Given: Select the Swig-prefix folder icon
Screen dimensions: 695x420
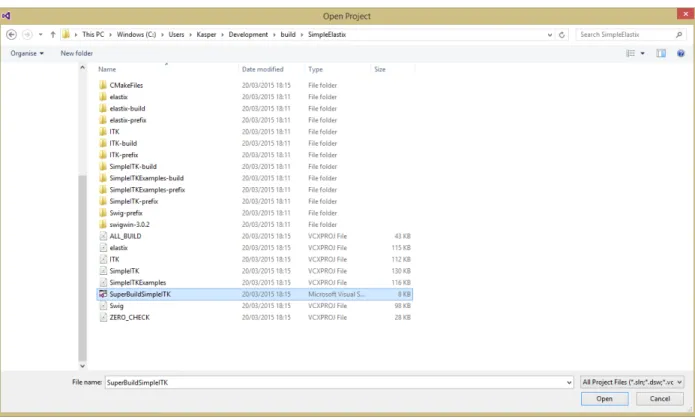Looking at the screenshot, I should [x=103, y=213].
